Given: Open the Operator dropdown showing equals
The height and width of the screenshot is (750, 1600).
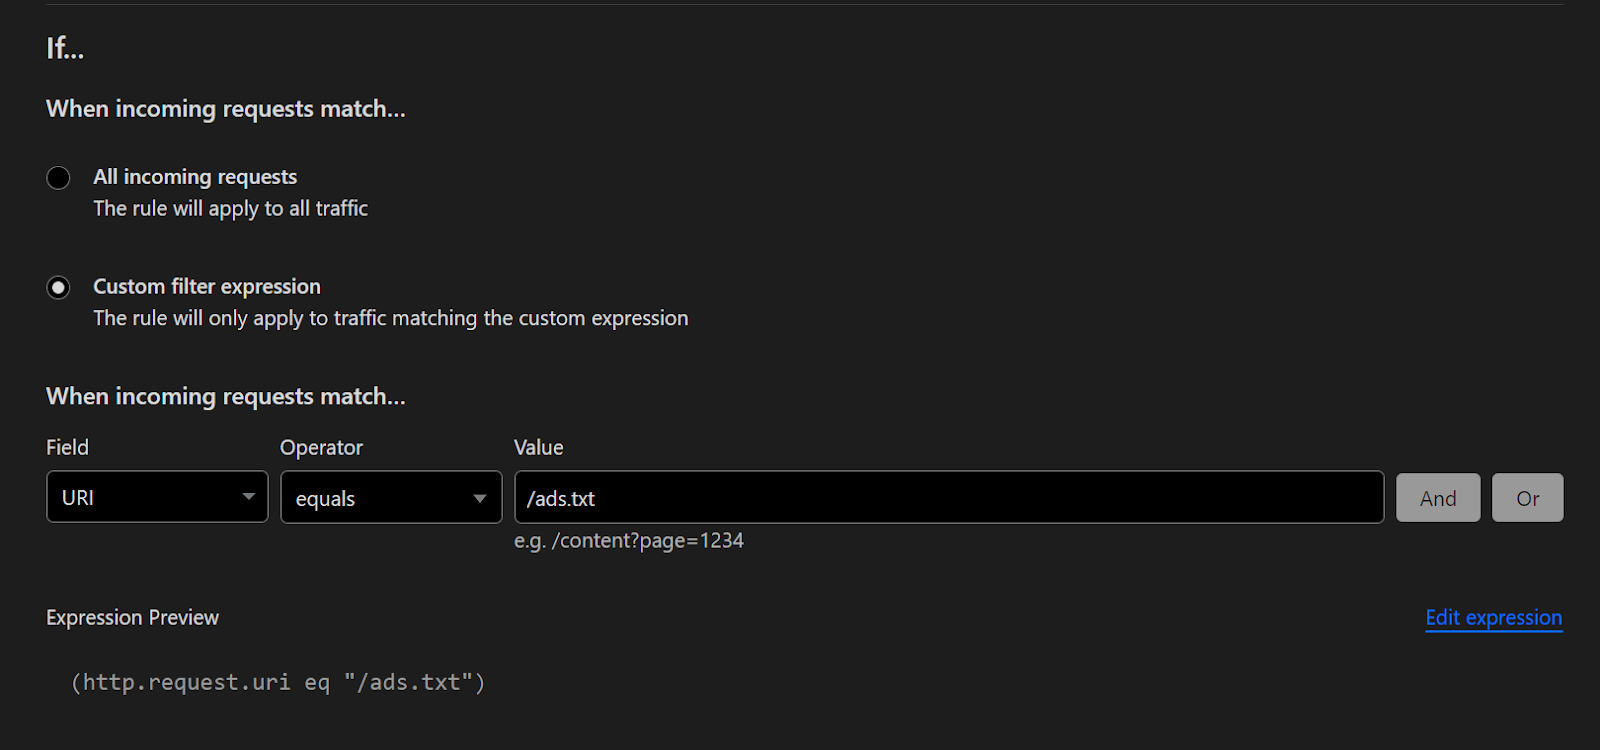Looking at the screenshot, I should (391, 497).
